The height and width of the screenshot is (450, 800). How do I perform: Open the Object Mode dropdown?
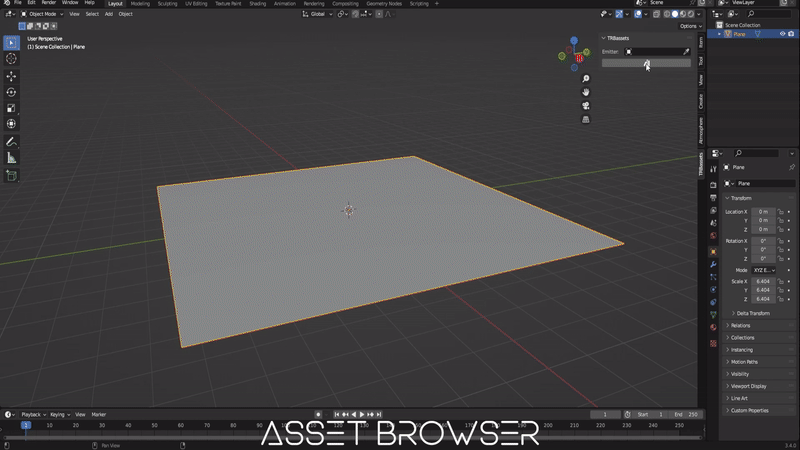[x=42, y=14]
